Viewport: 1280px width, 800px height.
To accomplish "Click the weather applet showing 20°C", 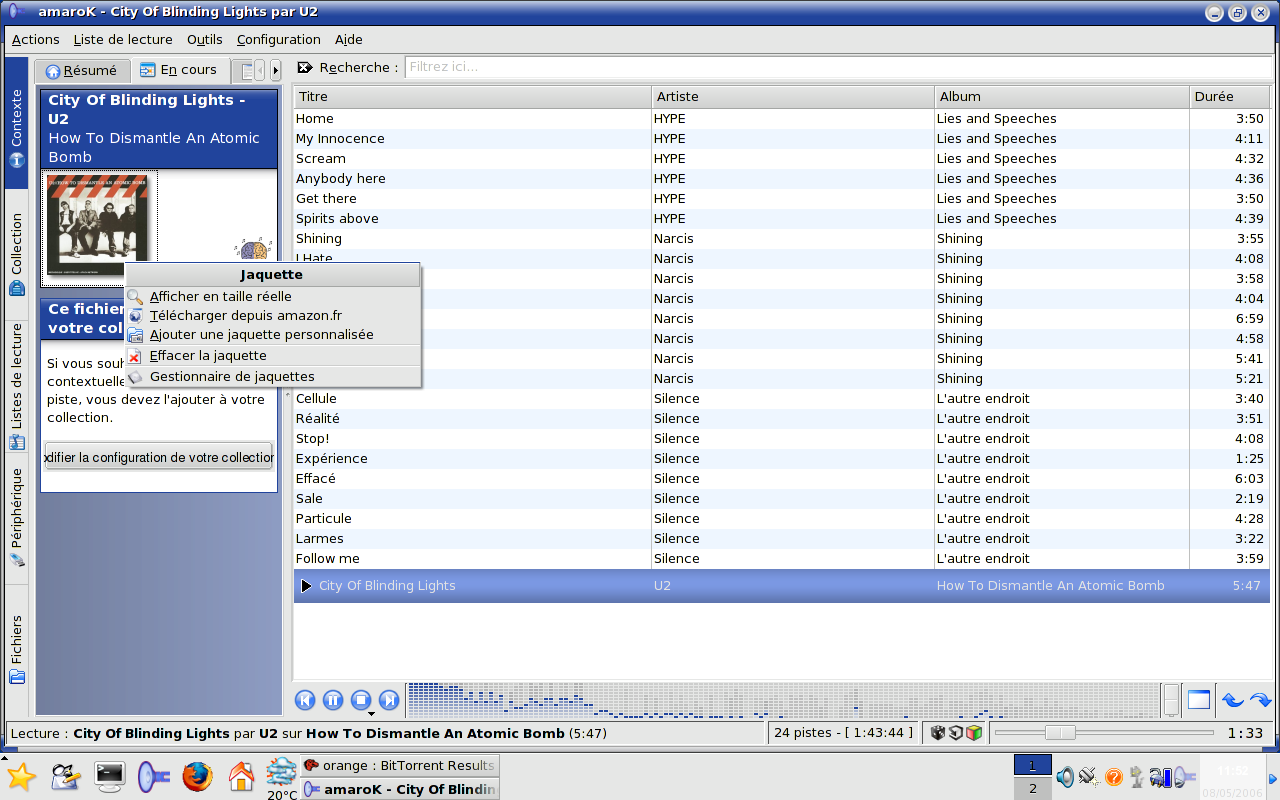I will click(x=282, y=778).
